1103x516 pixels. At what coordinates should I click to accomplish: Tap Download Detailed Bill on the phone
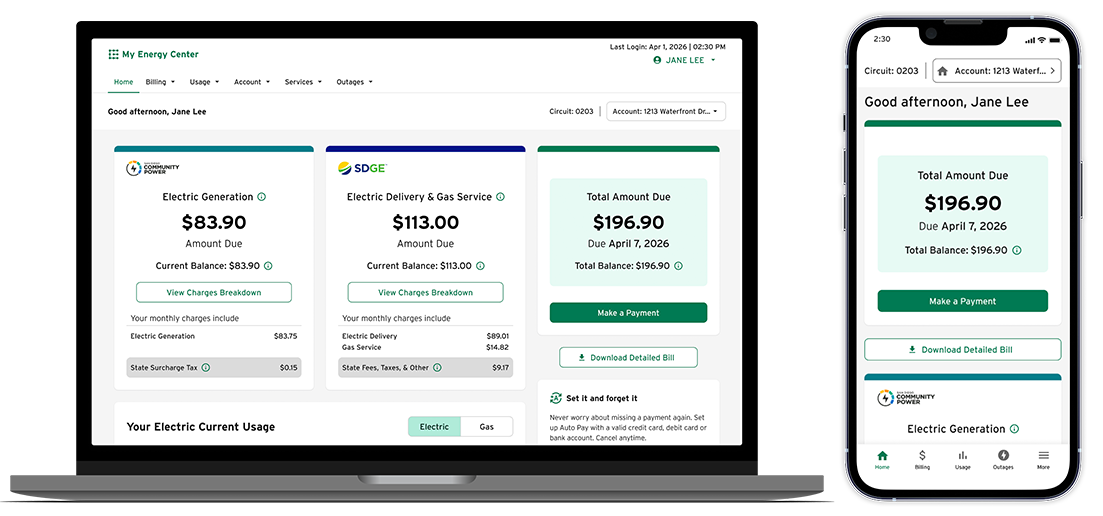click(x=962, y=350)
